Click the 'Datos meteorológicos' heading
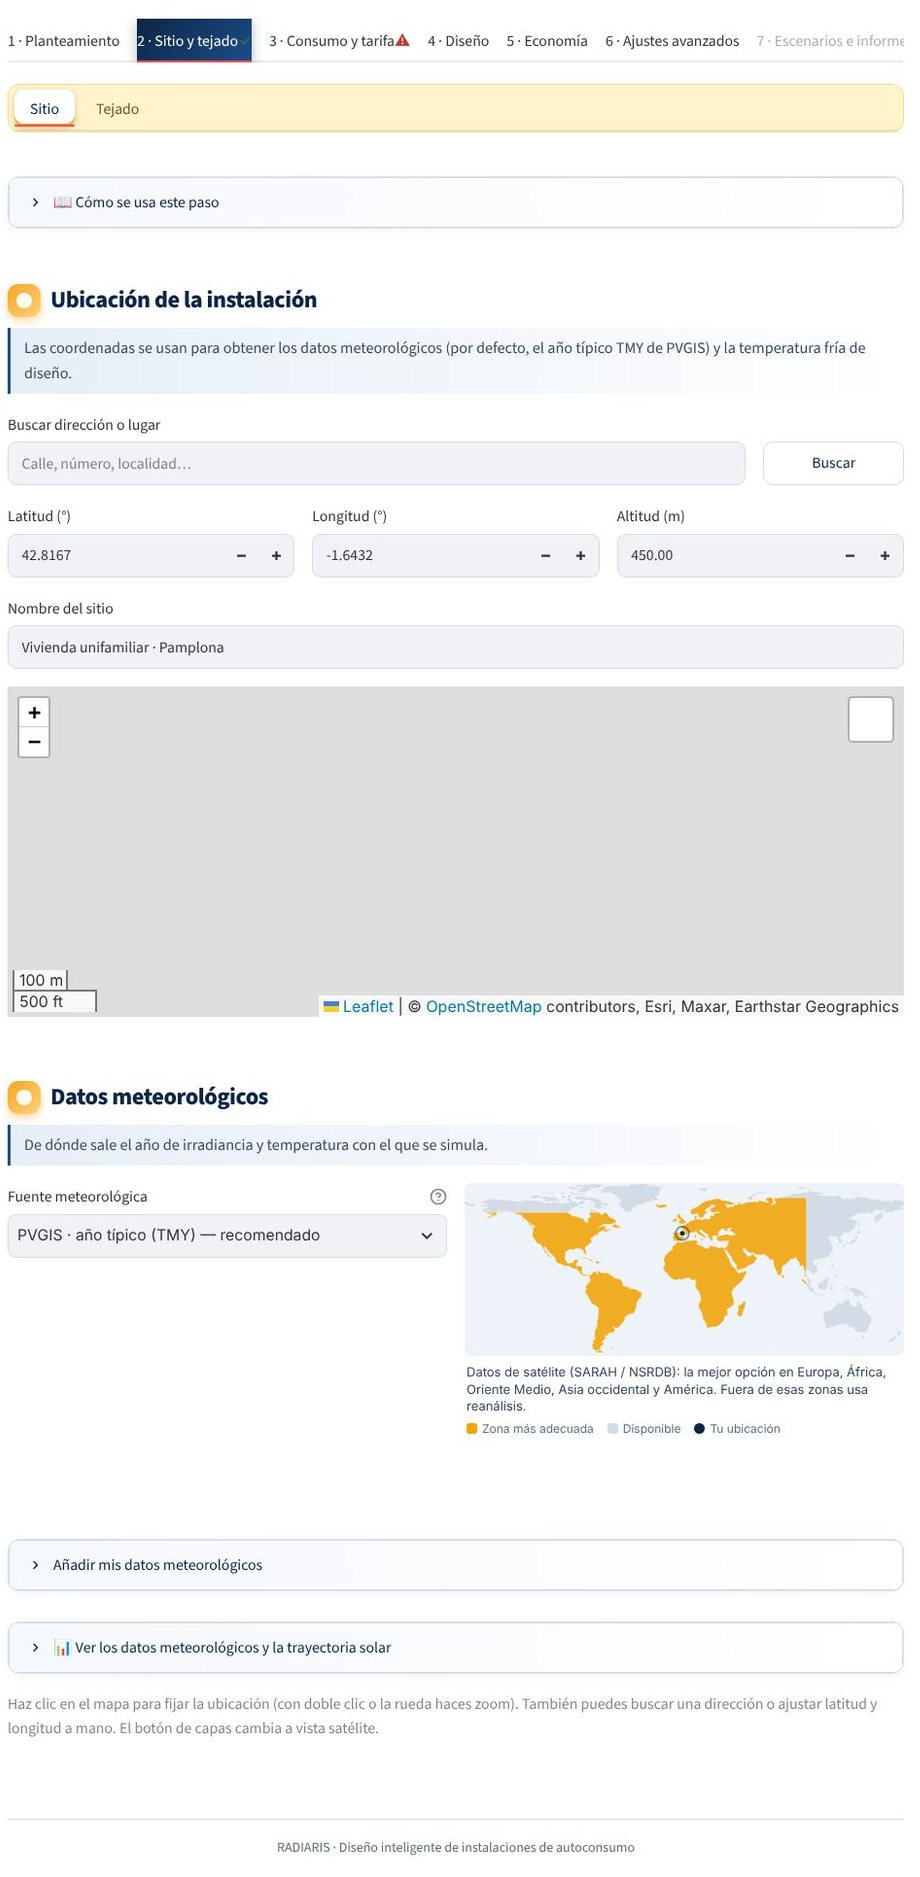 159,1096
